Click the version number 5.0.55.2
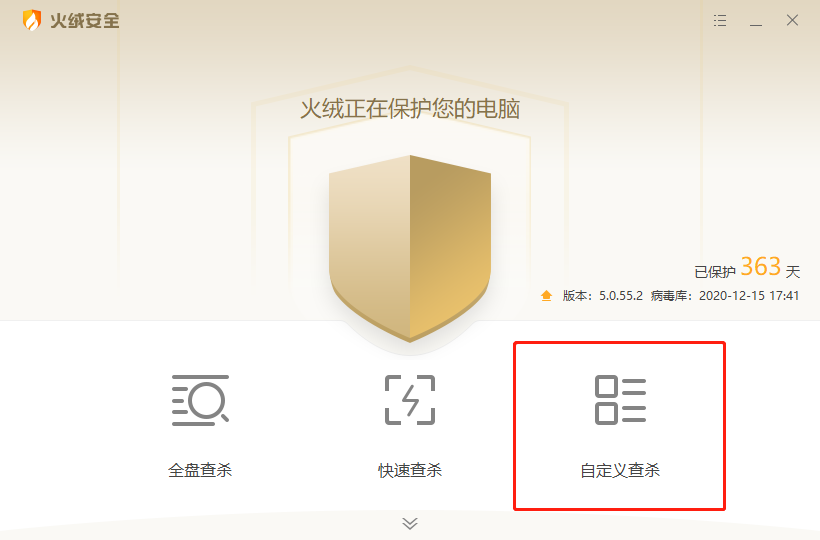This screenshot has width=820, height=540. pos(621,296)
